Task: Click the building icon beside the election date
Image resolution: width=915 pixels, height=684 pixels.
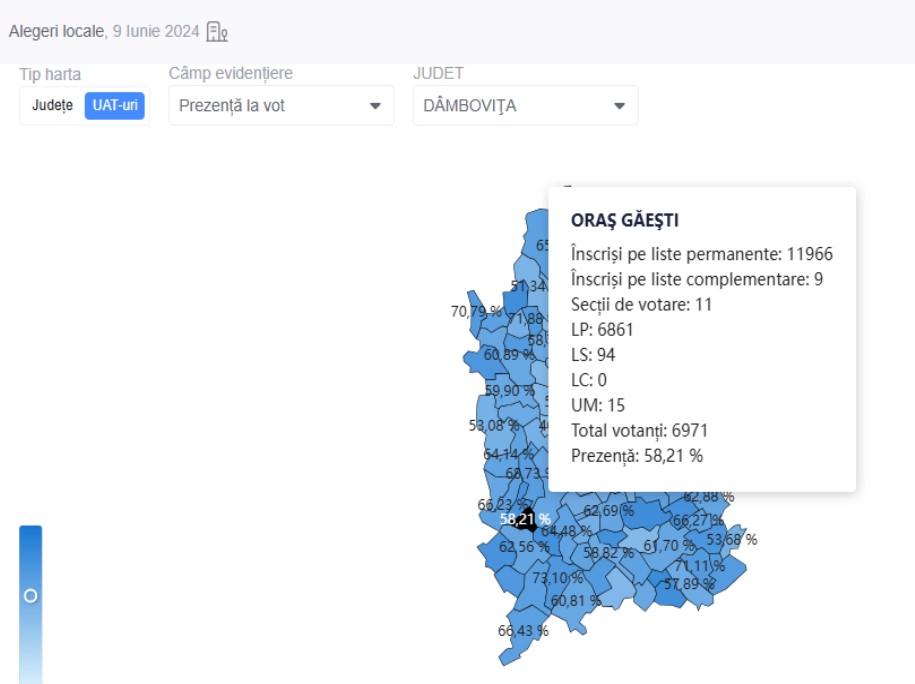Action: point(216,31)
